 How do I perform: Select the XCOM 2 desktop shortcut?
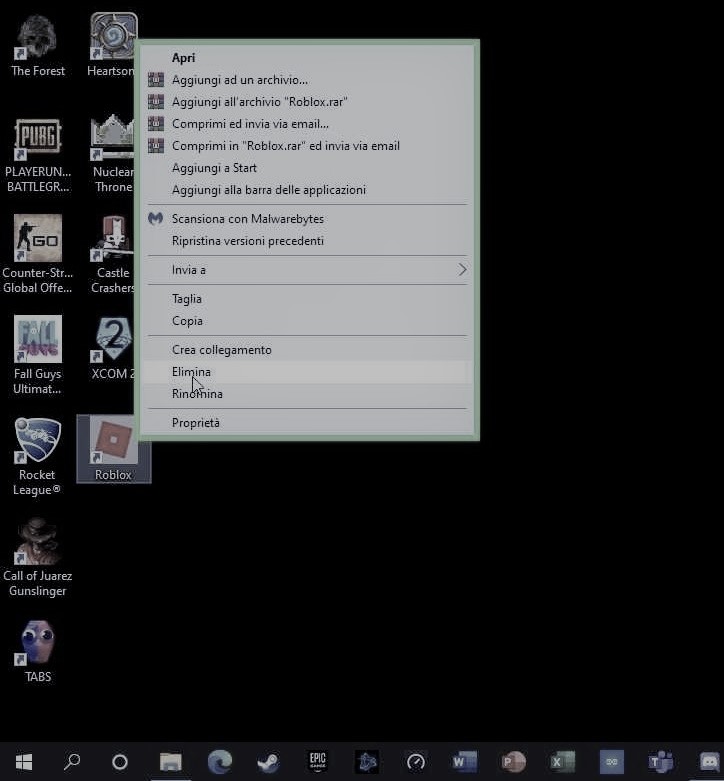113,349
